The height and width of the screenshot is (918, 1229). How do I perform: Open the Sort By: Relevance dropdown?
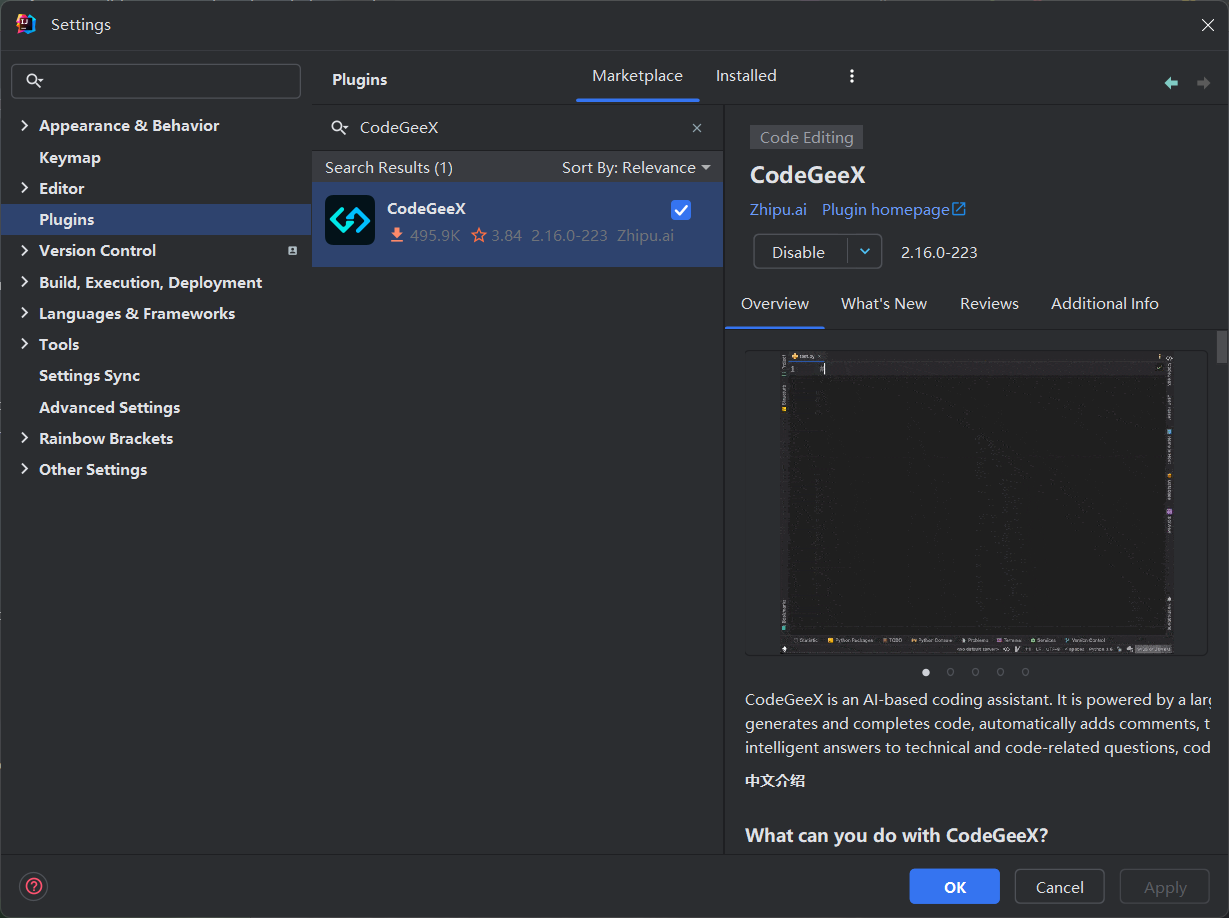(x=636, y=168)
